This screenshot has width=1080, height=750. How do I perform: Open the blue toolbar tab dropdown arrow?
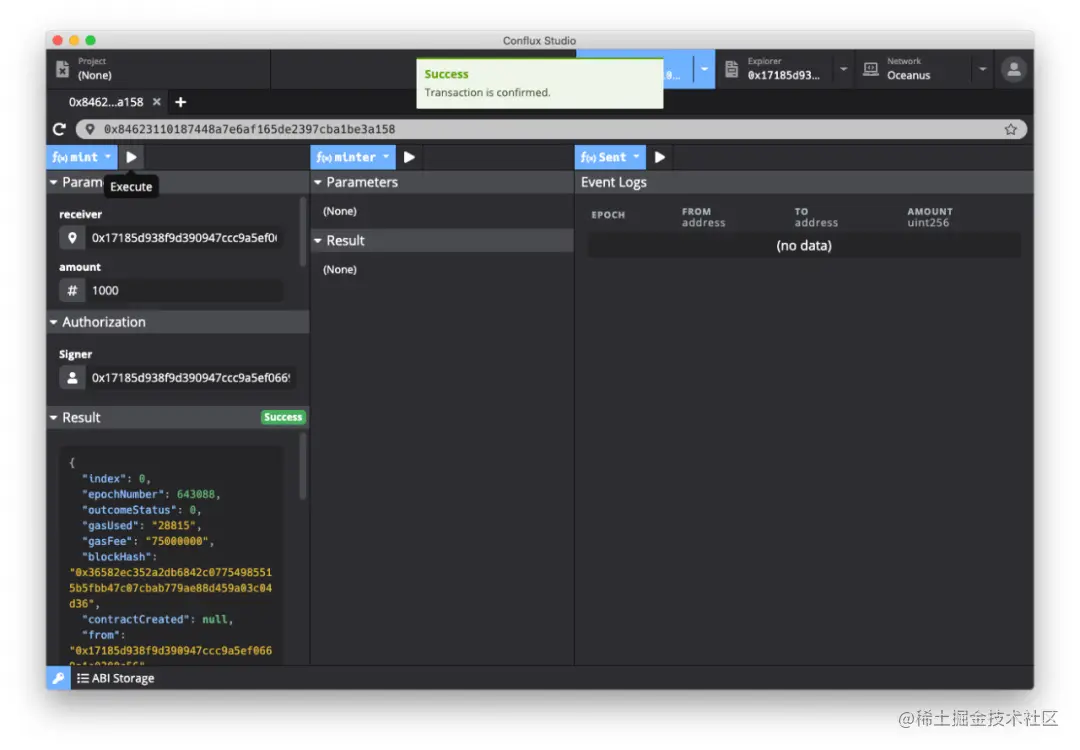pyautogui.click(x=704, y=69)
